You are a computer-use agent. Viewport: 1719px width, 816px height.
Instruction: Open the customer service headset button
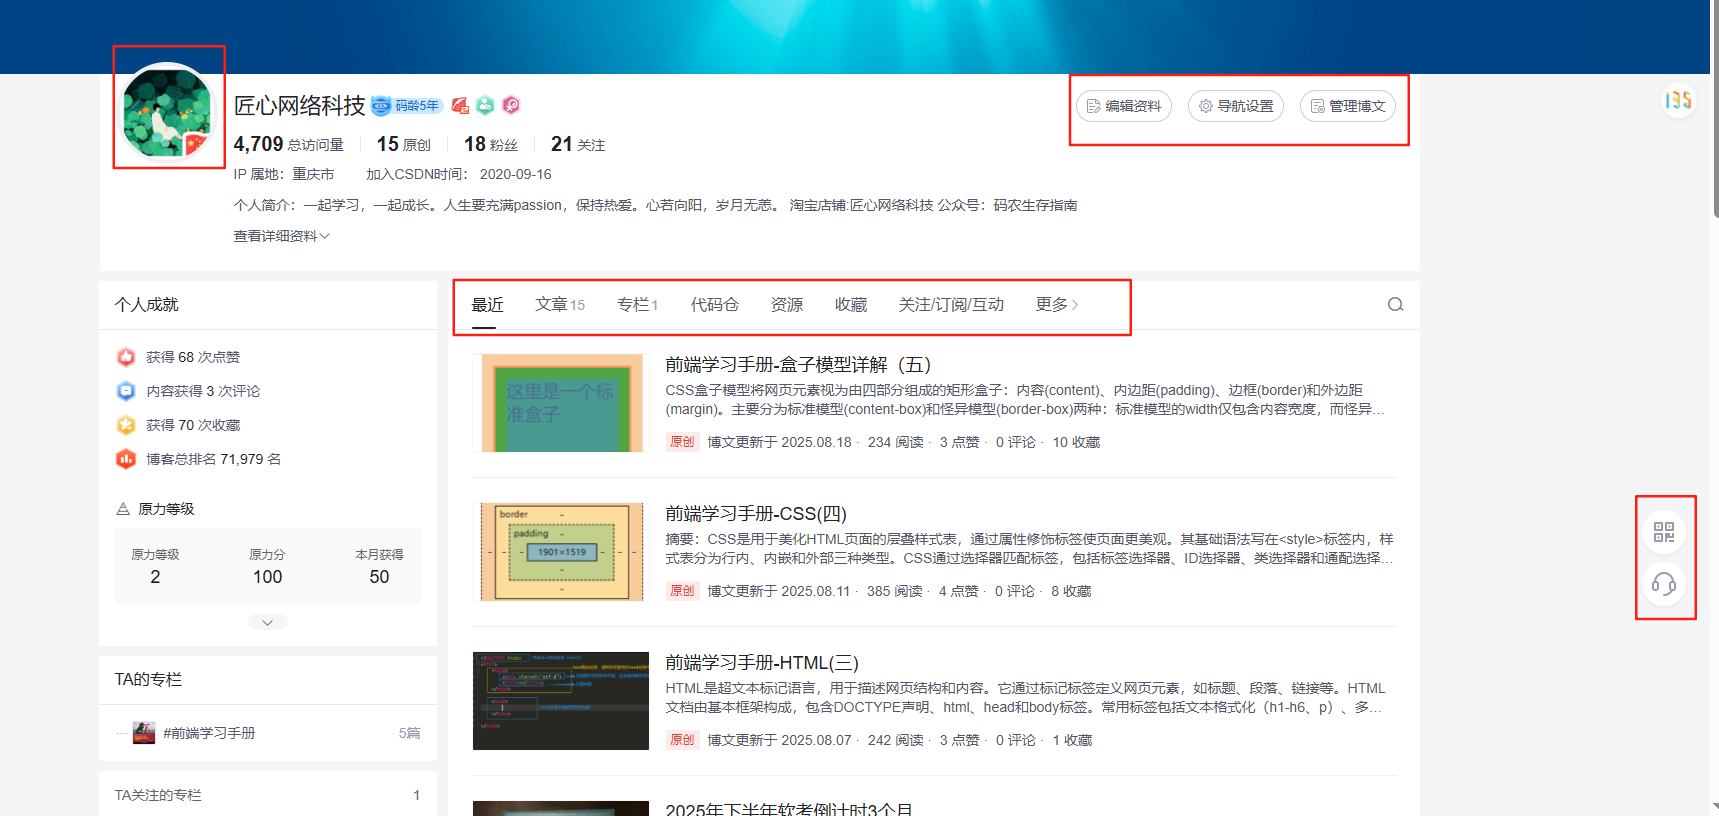point(1664,584)
